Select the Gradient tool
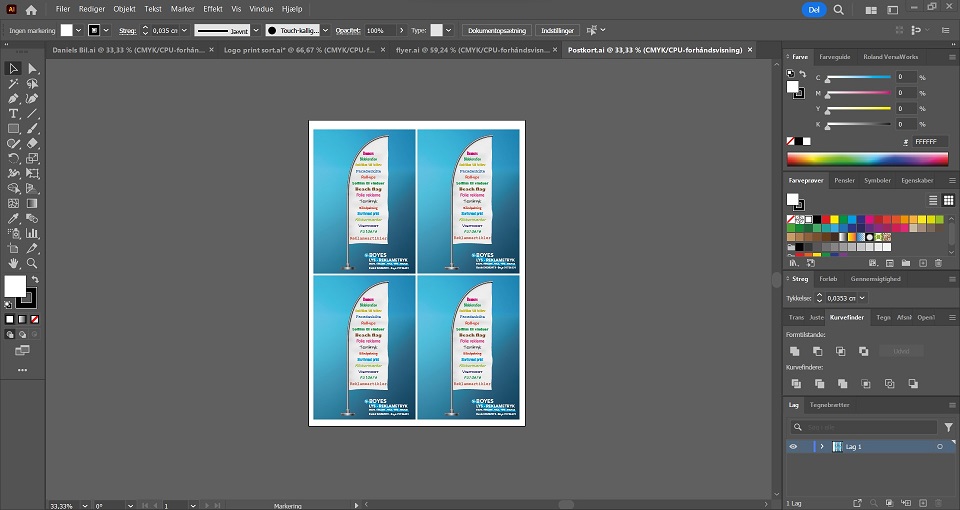The image size is (960, 510). [32, 203]
